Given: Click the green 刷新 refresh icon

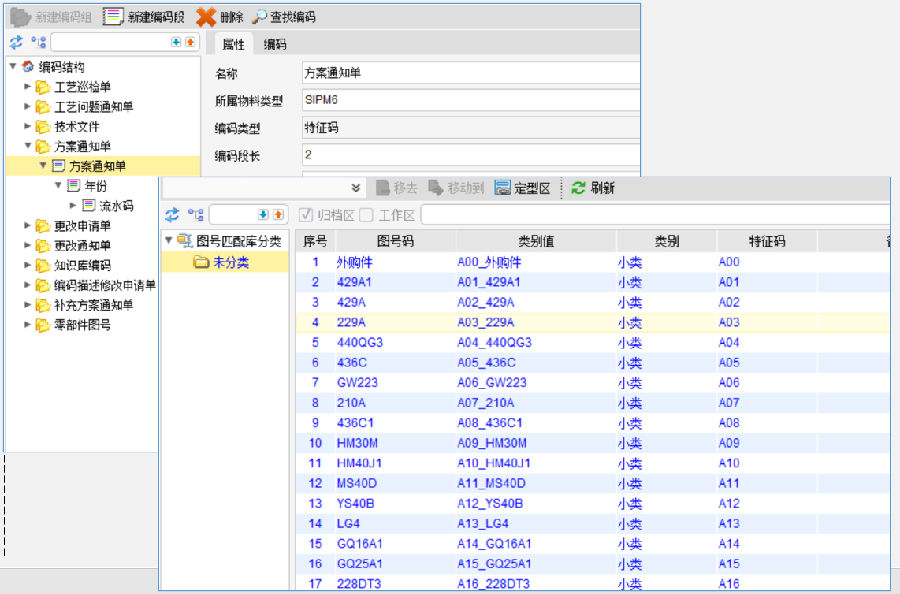Looking at the screenshot, I should [x=578, y=188].
